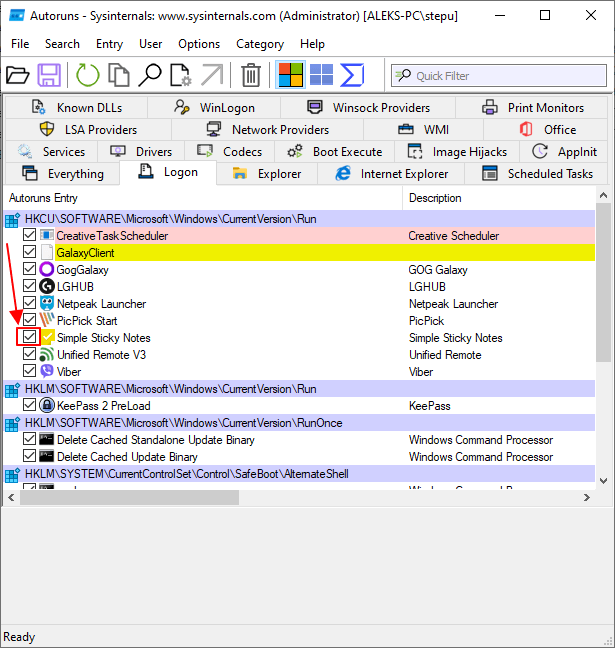
Task: Click the green Refresh toolbar icon
Action: click(88, 75)
